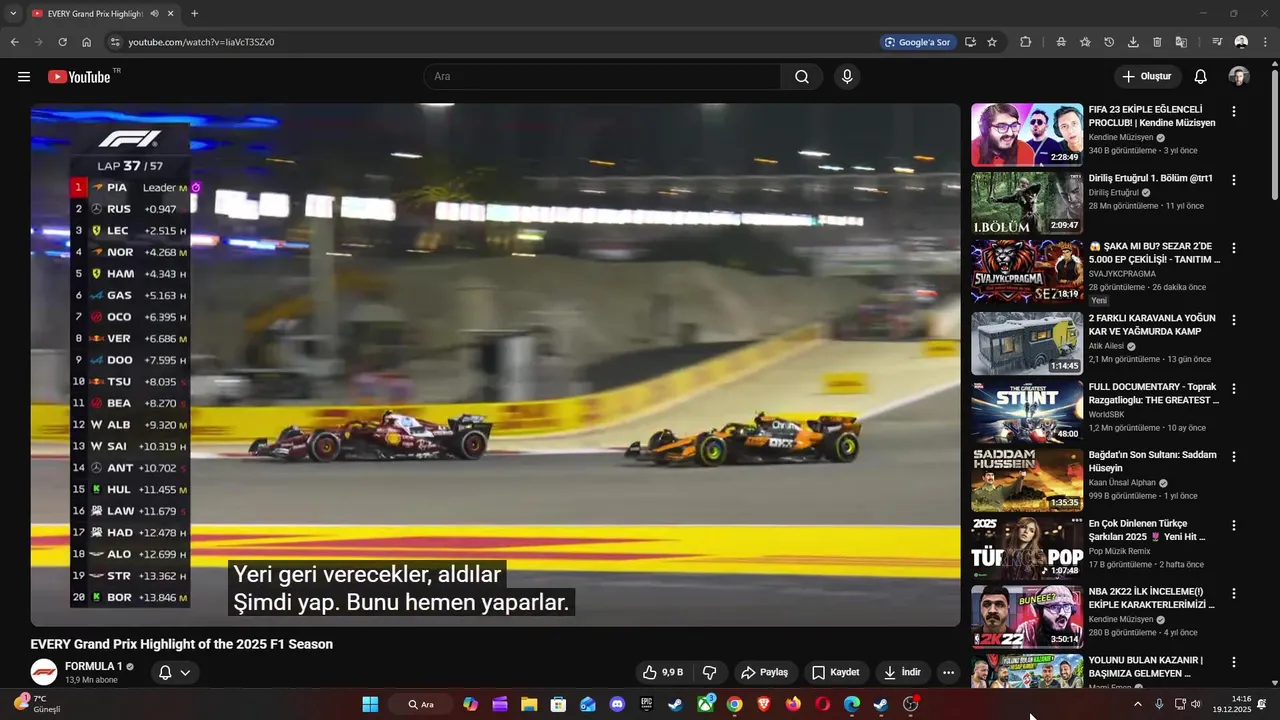Screen dimensions: 1280x720
Task: Install app icon in address bar
Action: coord(970,42)
